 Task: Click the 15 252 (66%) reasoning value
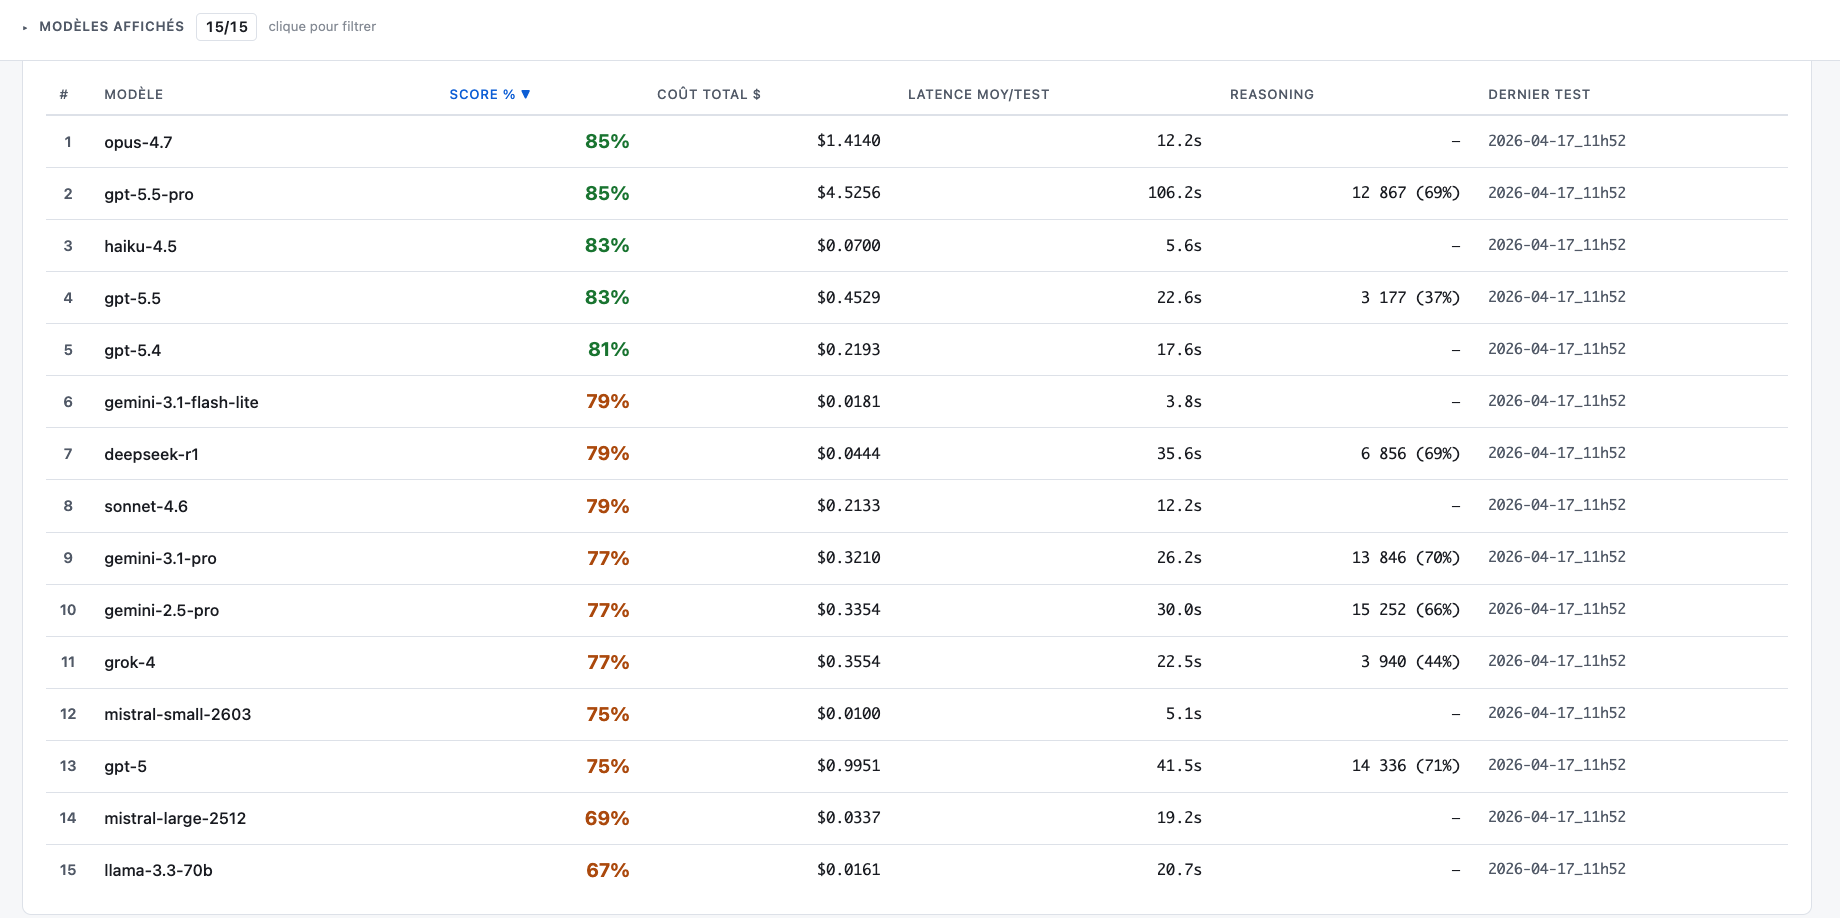pyautogui.click(x=1406, y=609)
